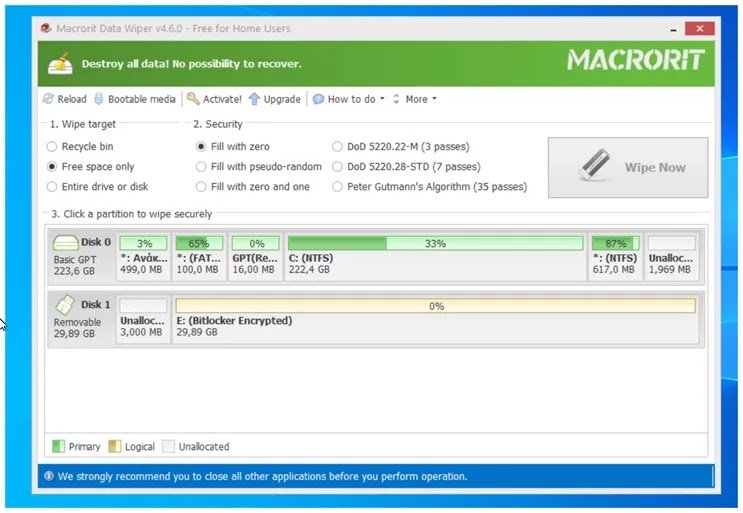This screenshot has height=513, width=743.
Task: Click the 'Primary' legend label
Action: (x=85, y=447)
